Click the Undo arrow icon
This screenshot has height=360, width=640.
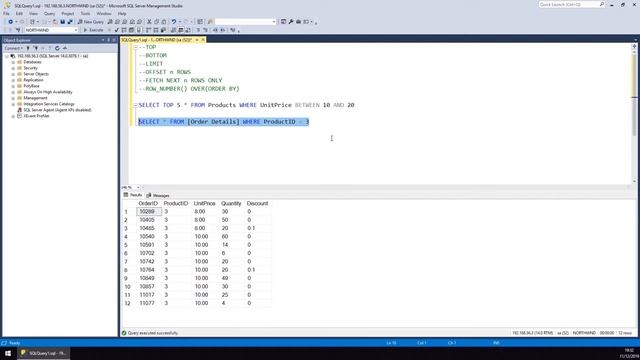(x=174, y=22)
